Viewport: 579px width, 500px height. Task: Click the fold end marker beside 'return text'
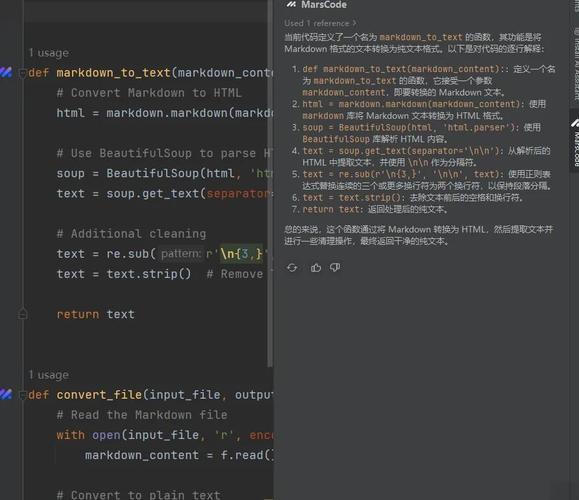click(x=23, y=314)
